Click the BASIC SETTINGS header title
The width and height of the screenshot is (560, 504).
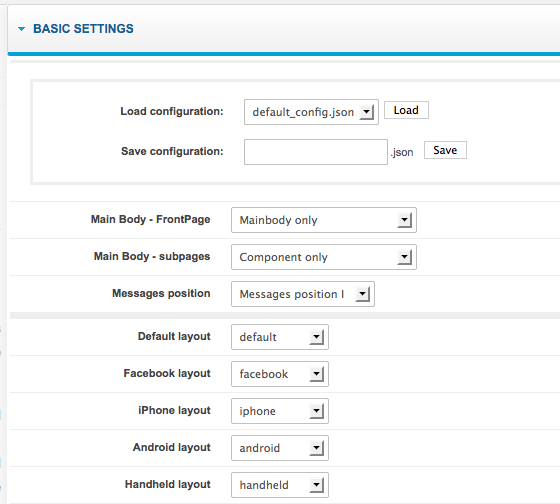83,29
